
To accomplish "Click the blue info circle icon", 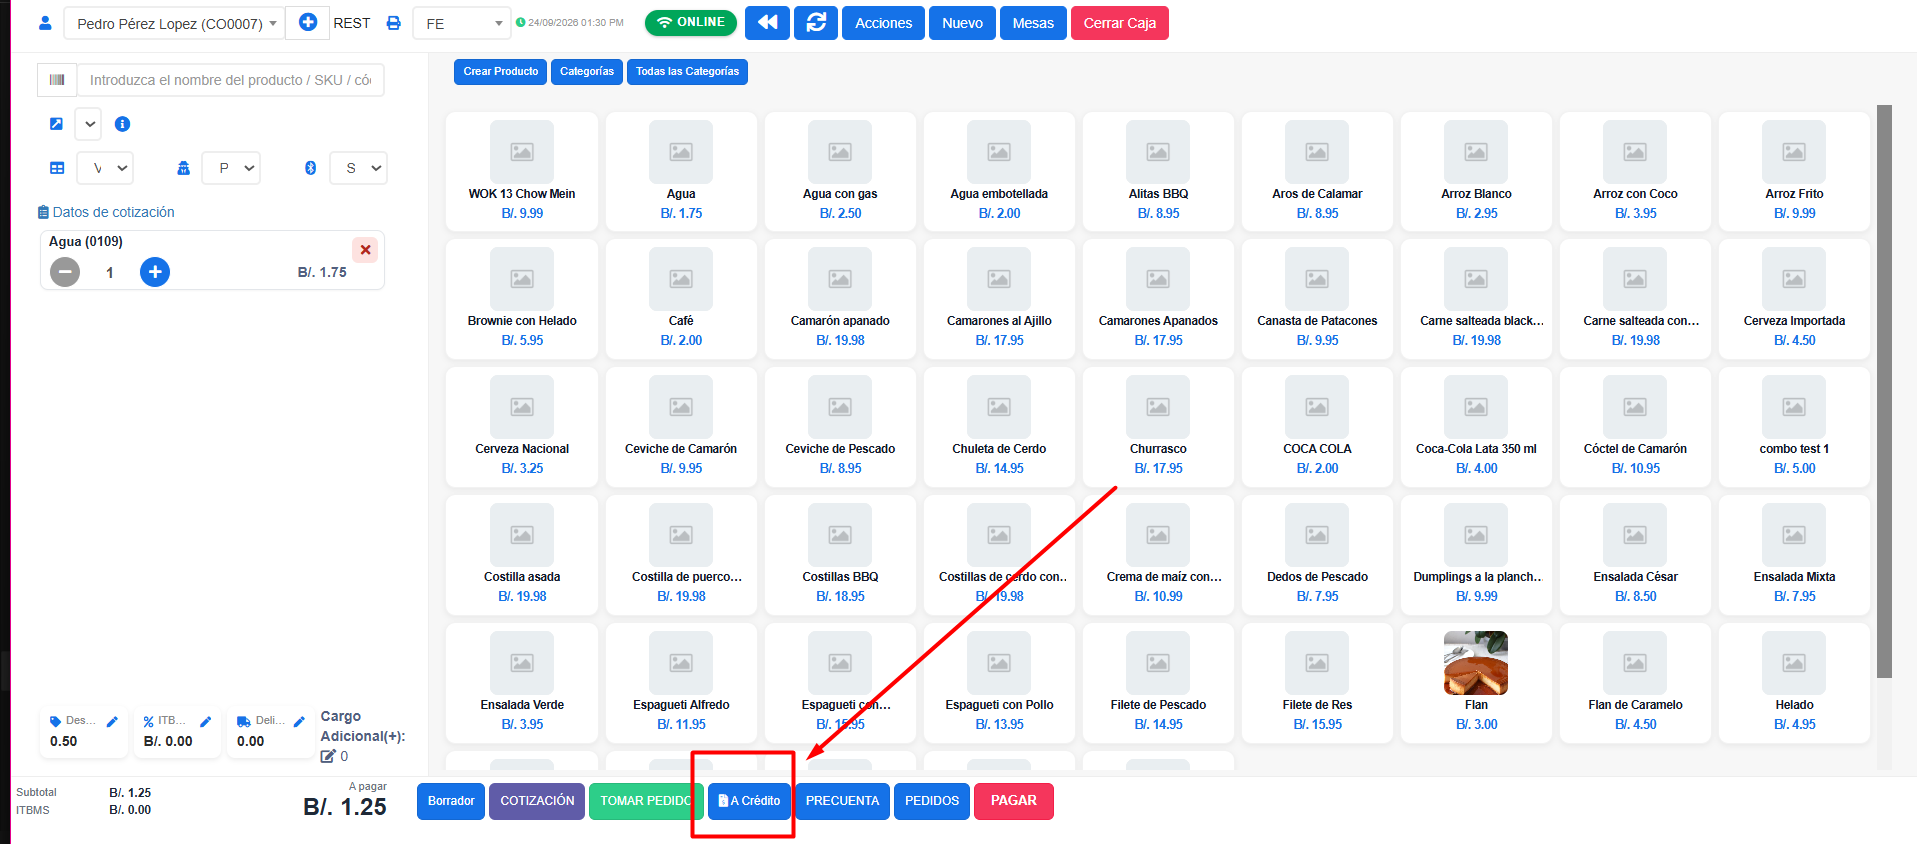I will pos(122,124).
